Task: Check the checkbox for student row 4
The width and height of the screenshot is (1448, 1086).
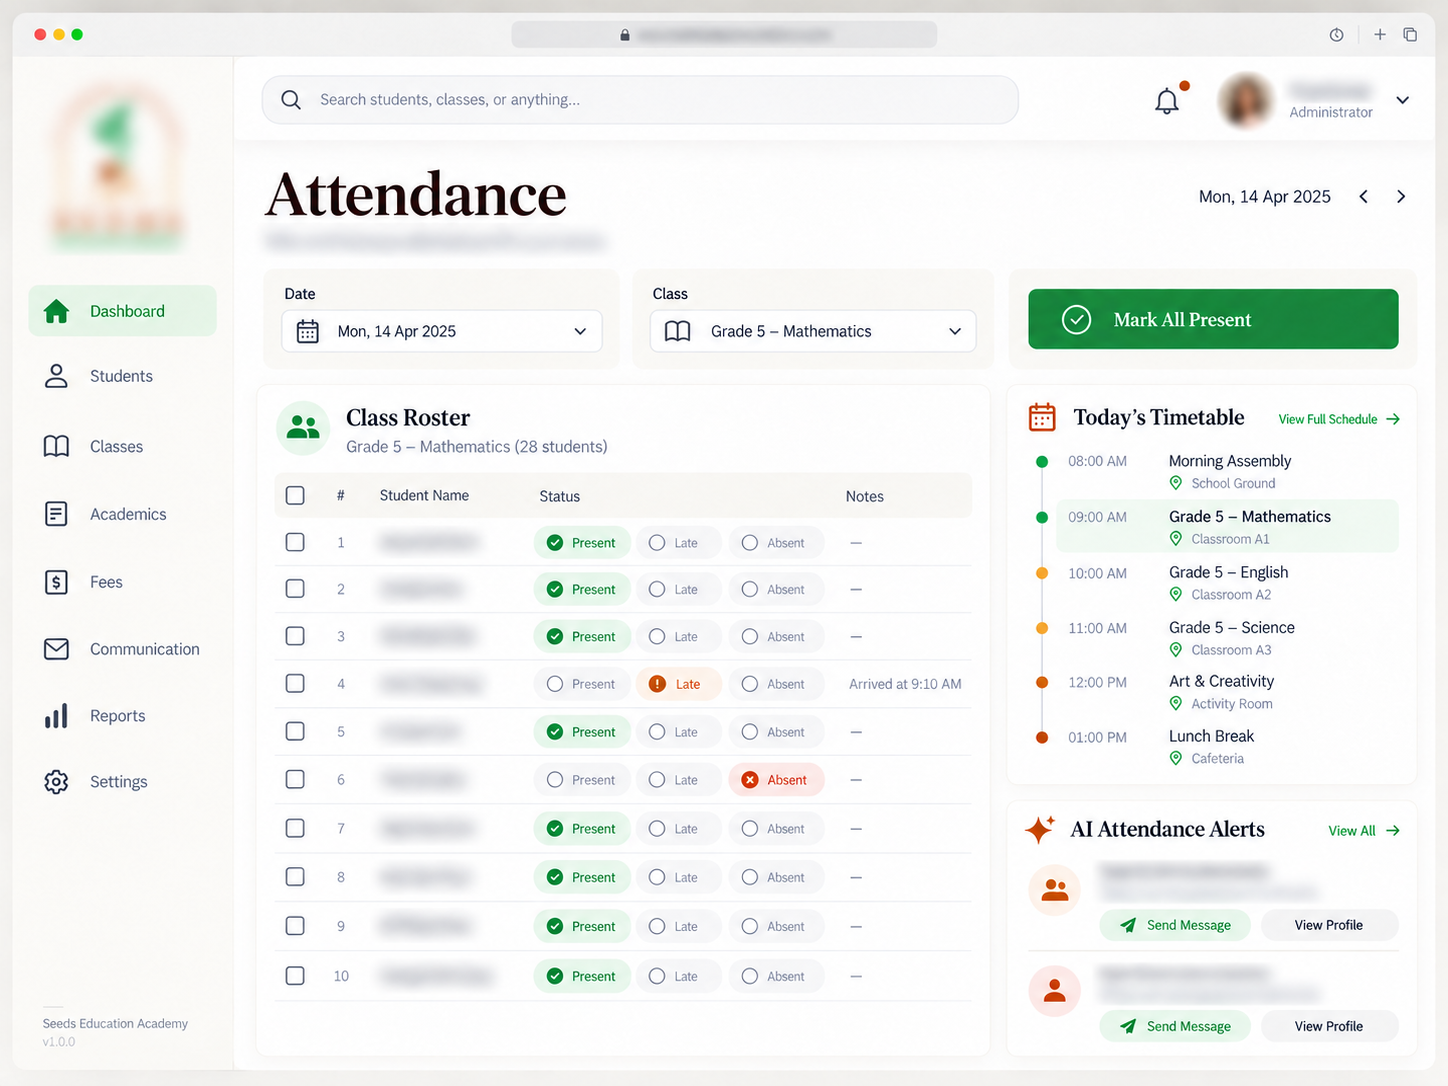Action: (x=295, y=683)
